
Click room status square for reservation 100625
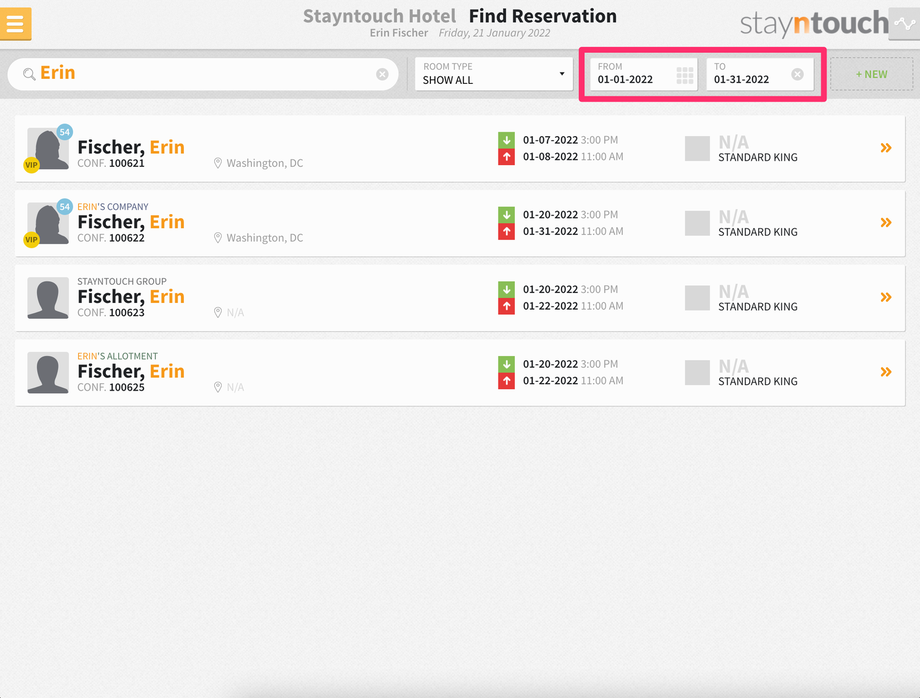point(697,372)
